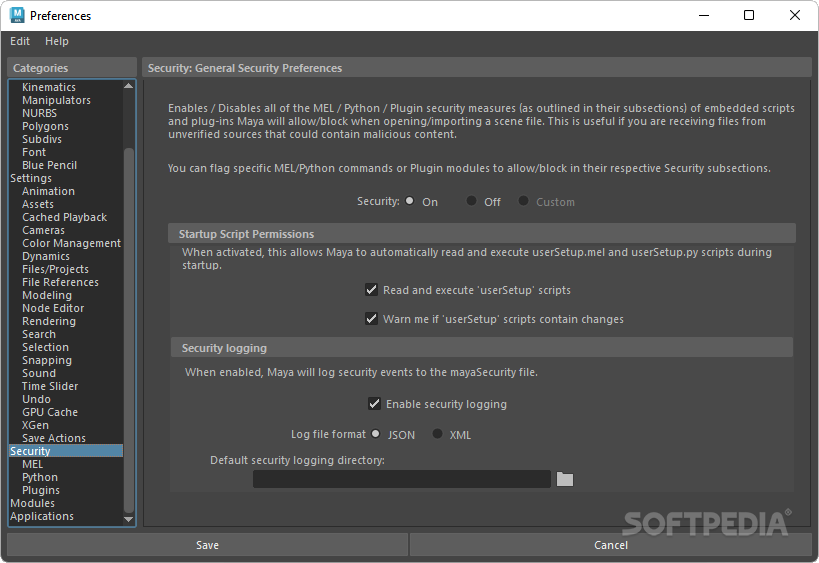819x563 pixels.
Task: Select the Subdivs category
Action: 42,139
